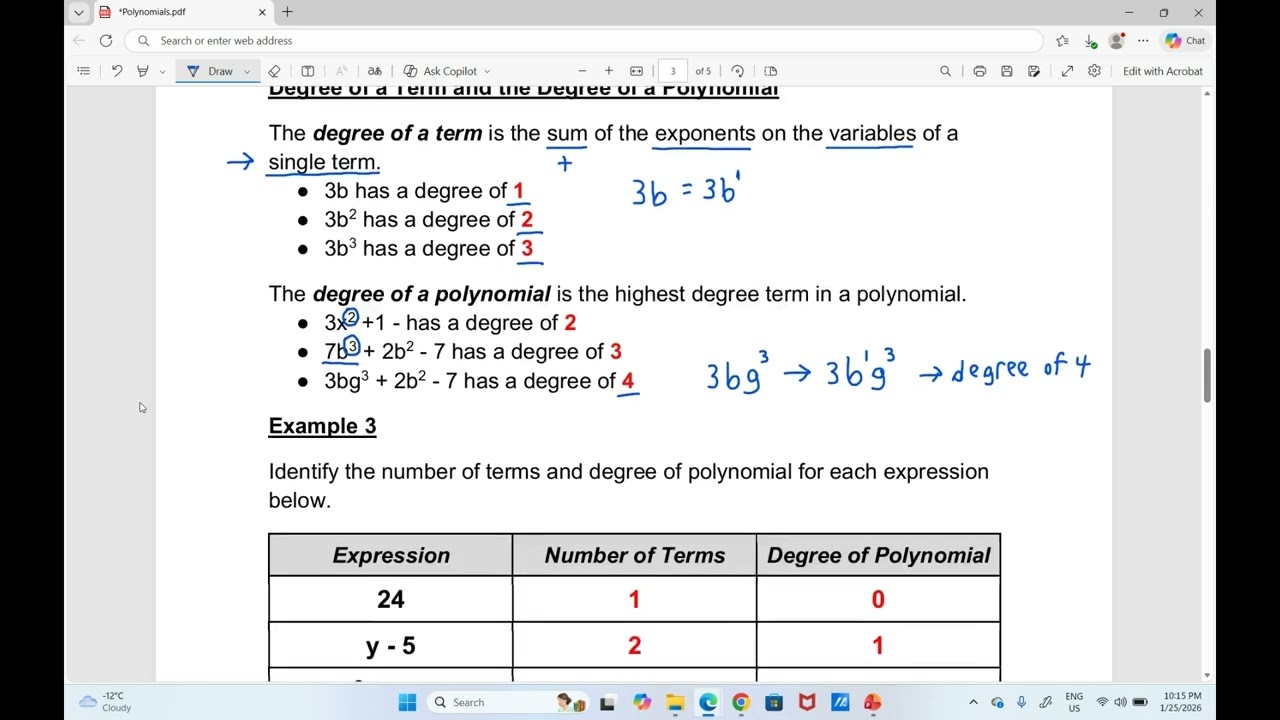
Task: Go back with the browser back arrow
Action: (x=79, y=41)
